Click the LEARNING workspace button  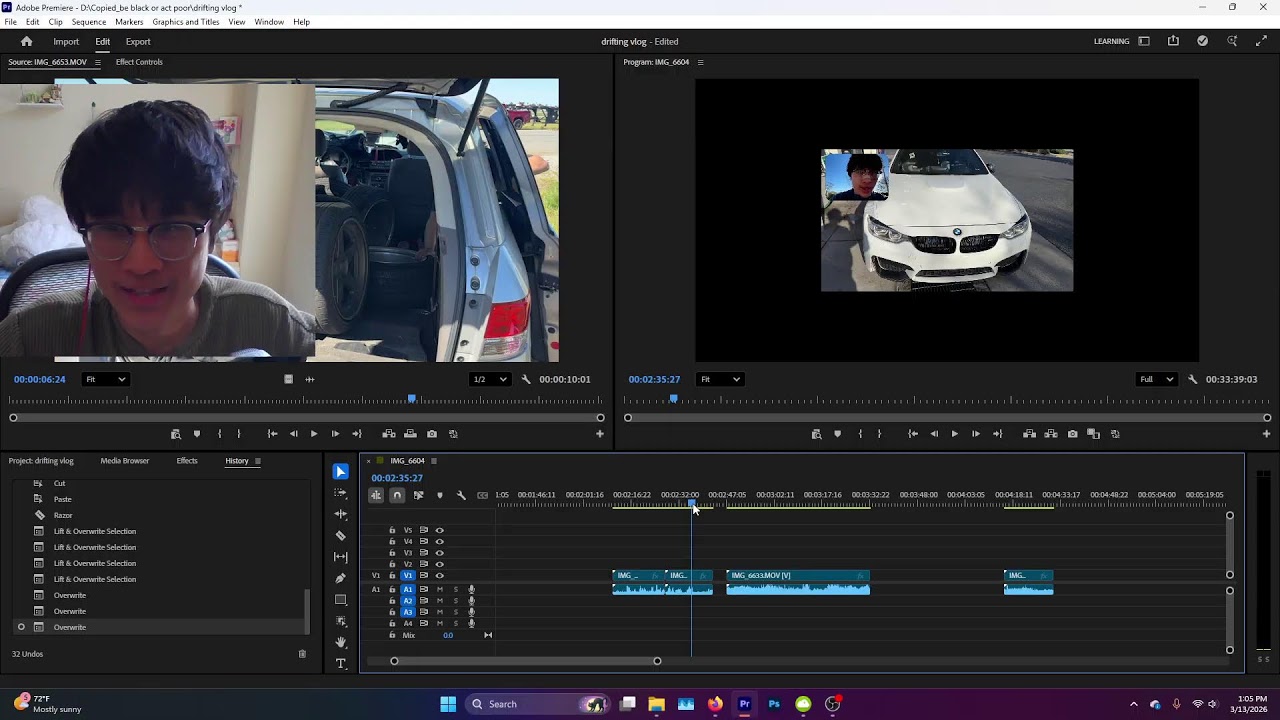tap(1112, 42)
